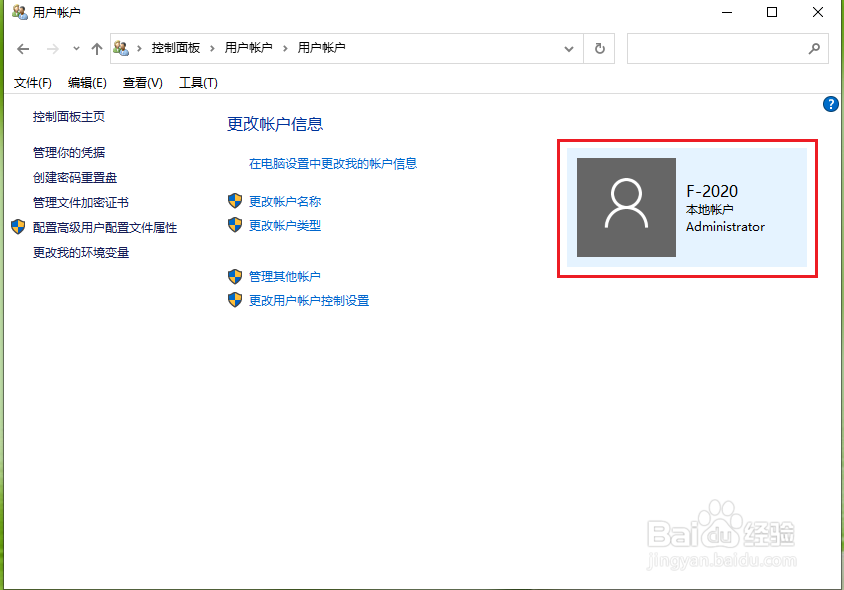
Task: Expand chevron after first 用户帐户 breadcrumb
Action: [x=285, y=48]
